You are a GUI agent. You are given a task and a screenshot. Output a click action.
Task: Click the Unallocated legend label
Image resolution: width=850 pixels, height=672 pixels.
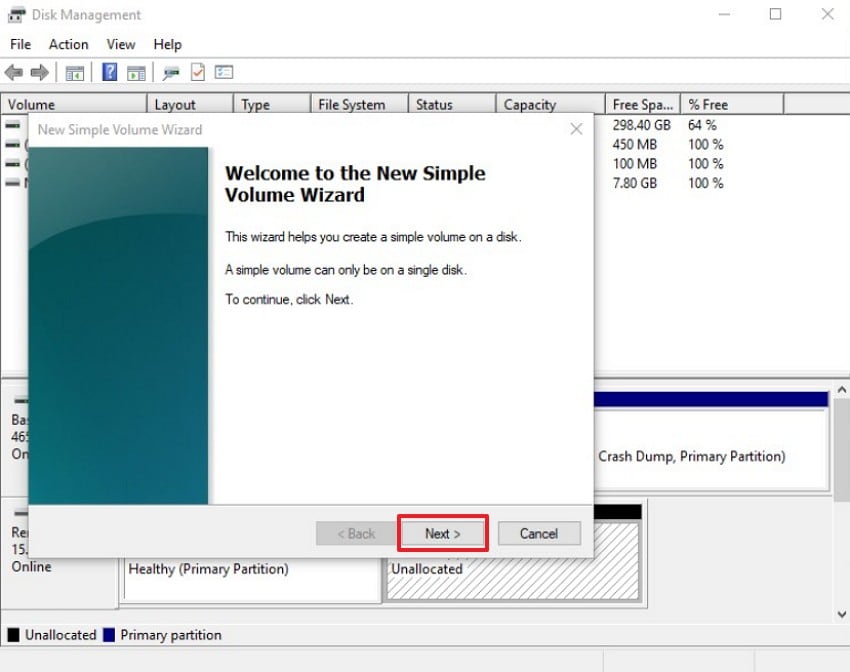61,635
